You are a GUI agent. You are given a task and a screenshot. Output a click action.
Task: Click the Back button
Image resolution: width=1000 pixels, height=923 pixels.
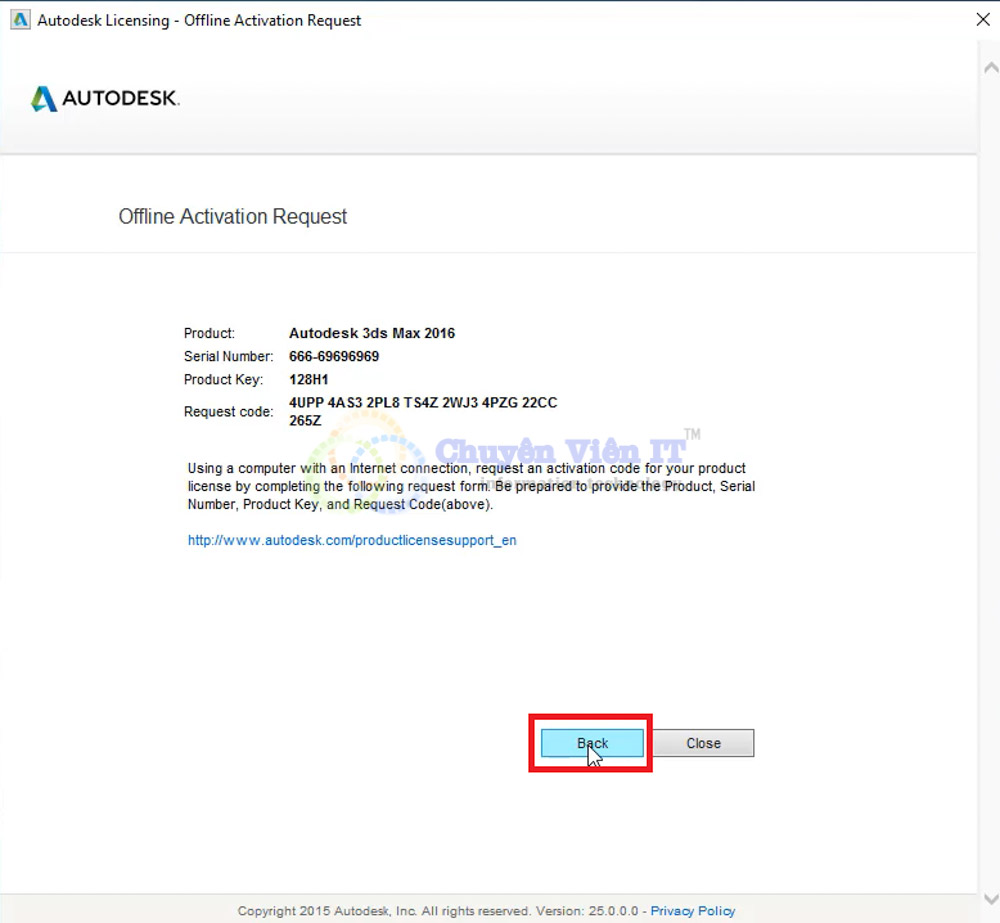592,743
